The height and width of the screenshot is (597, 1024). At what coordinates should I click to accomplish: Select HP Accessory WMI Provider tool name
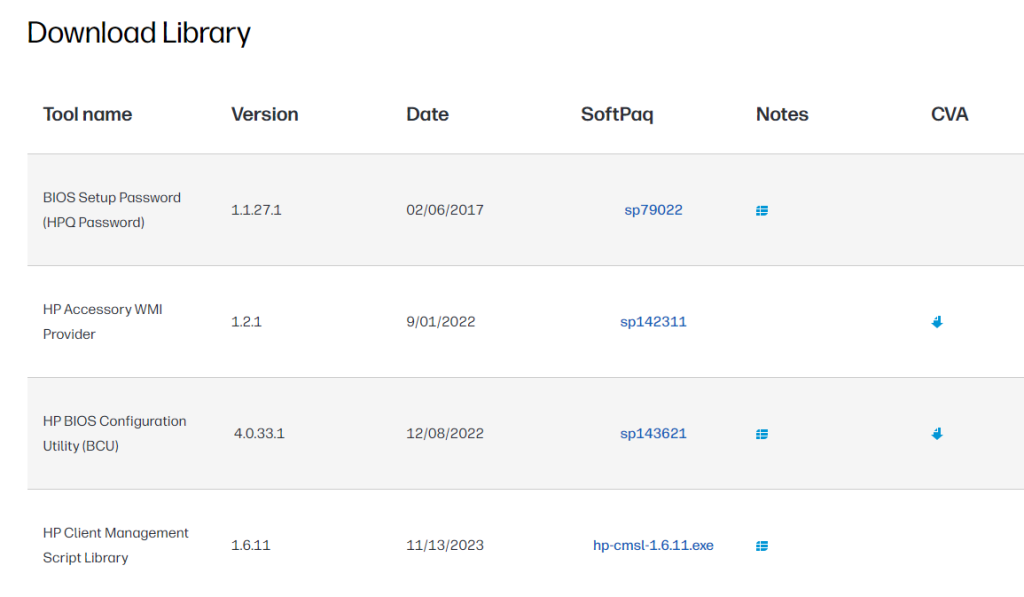tap(103, 321)
